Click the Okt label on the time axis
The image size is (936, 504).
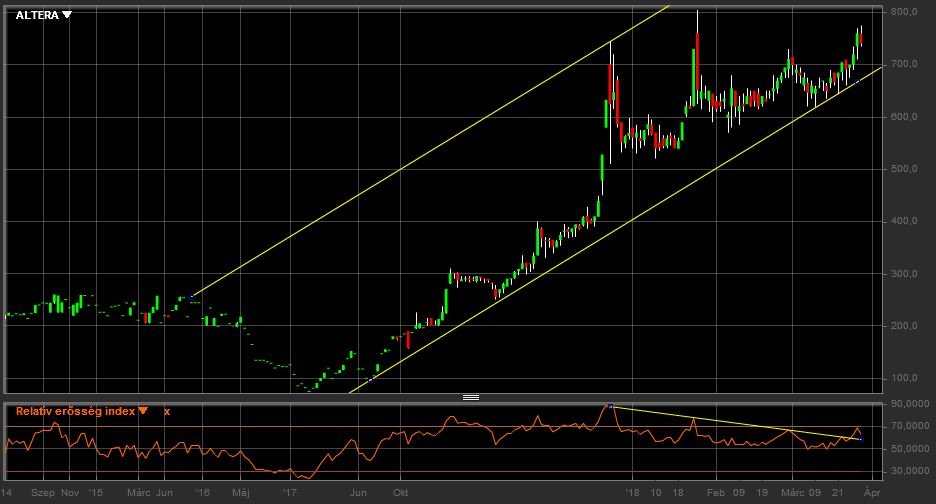(401, 493)
